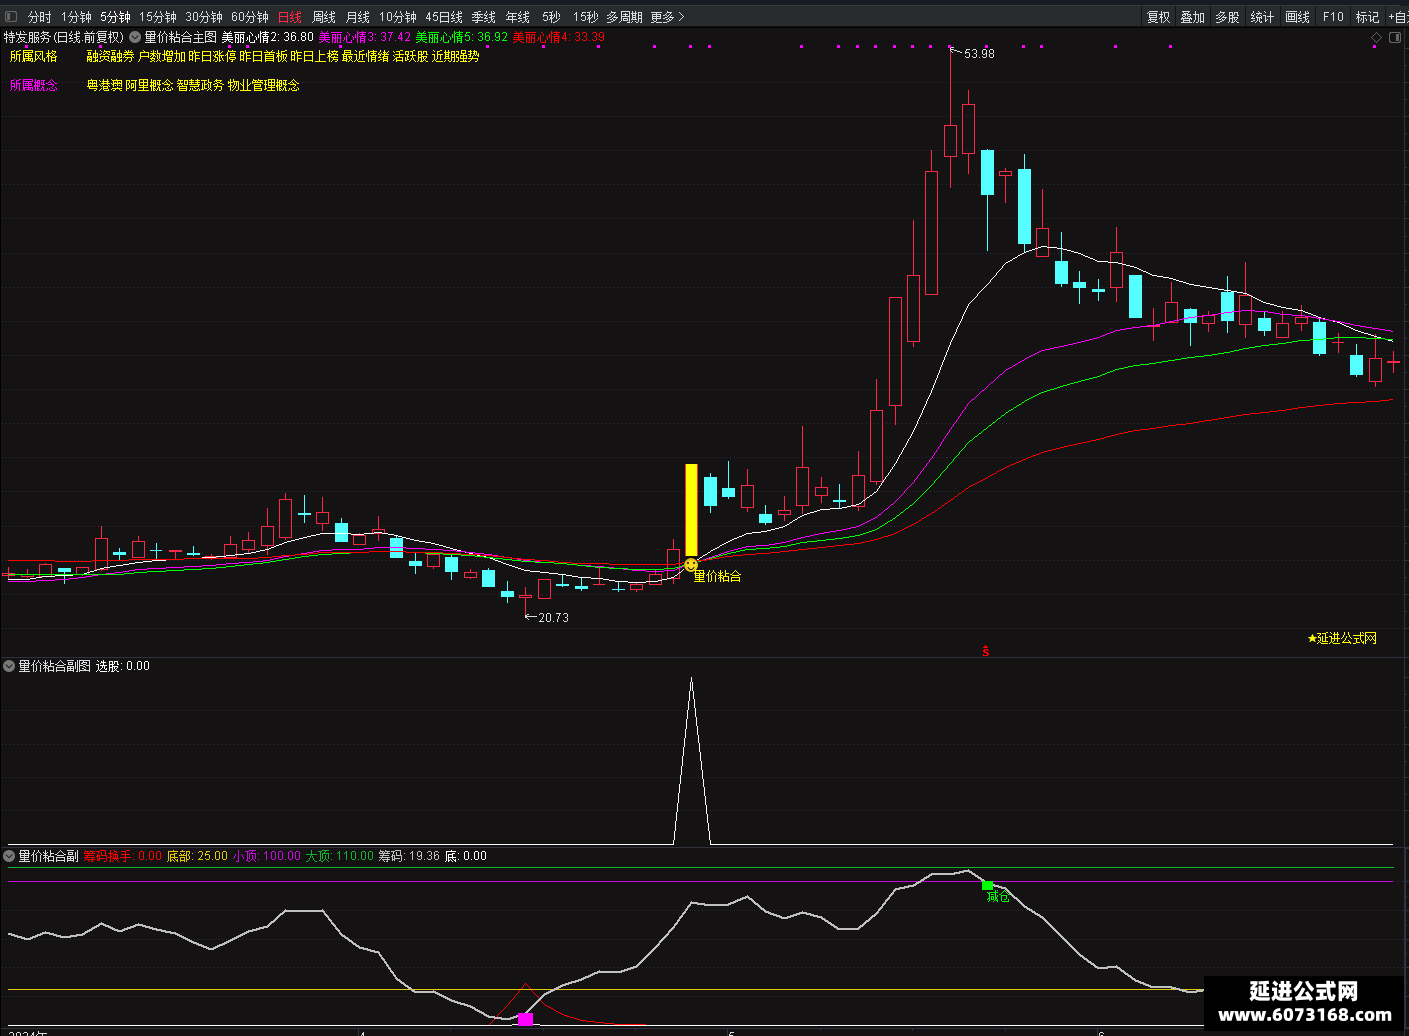
Task: Click the 20.73 low price label
Action: pos(546,617)
